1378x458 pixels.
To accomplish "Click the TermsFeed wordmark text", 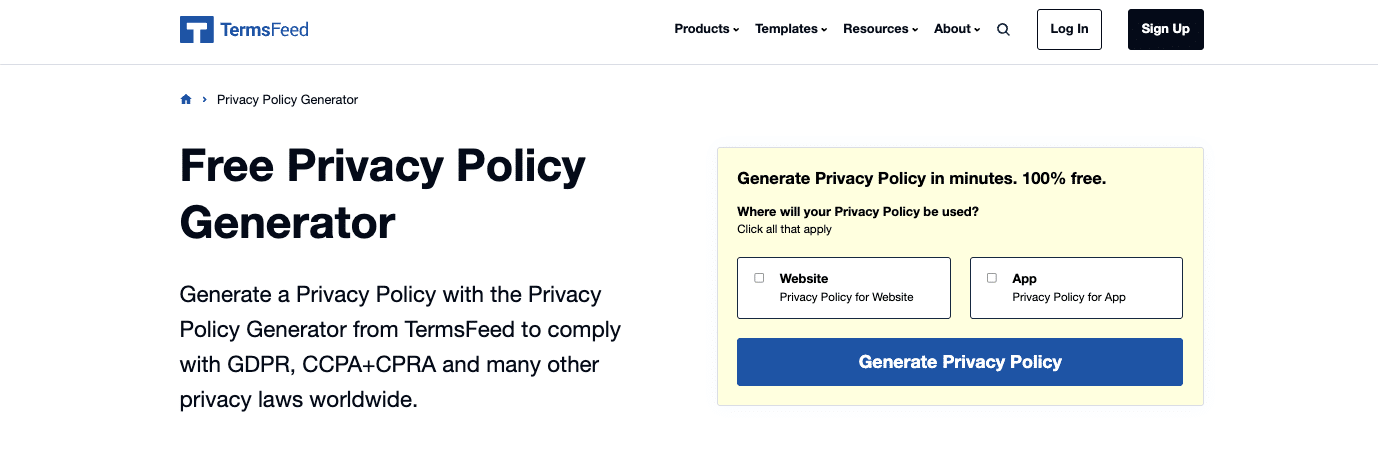I will pyautogui.click(x=265, y=30).
